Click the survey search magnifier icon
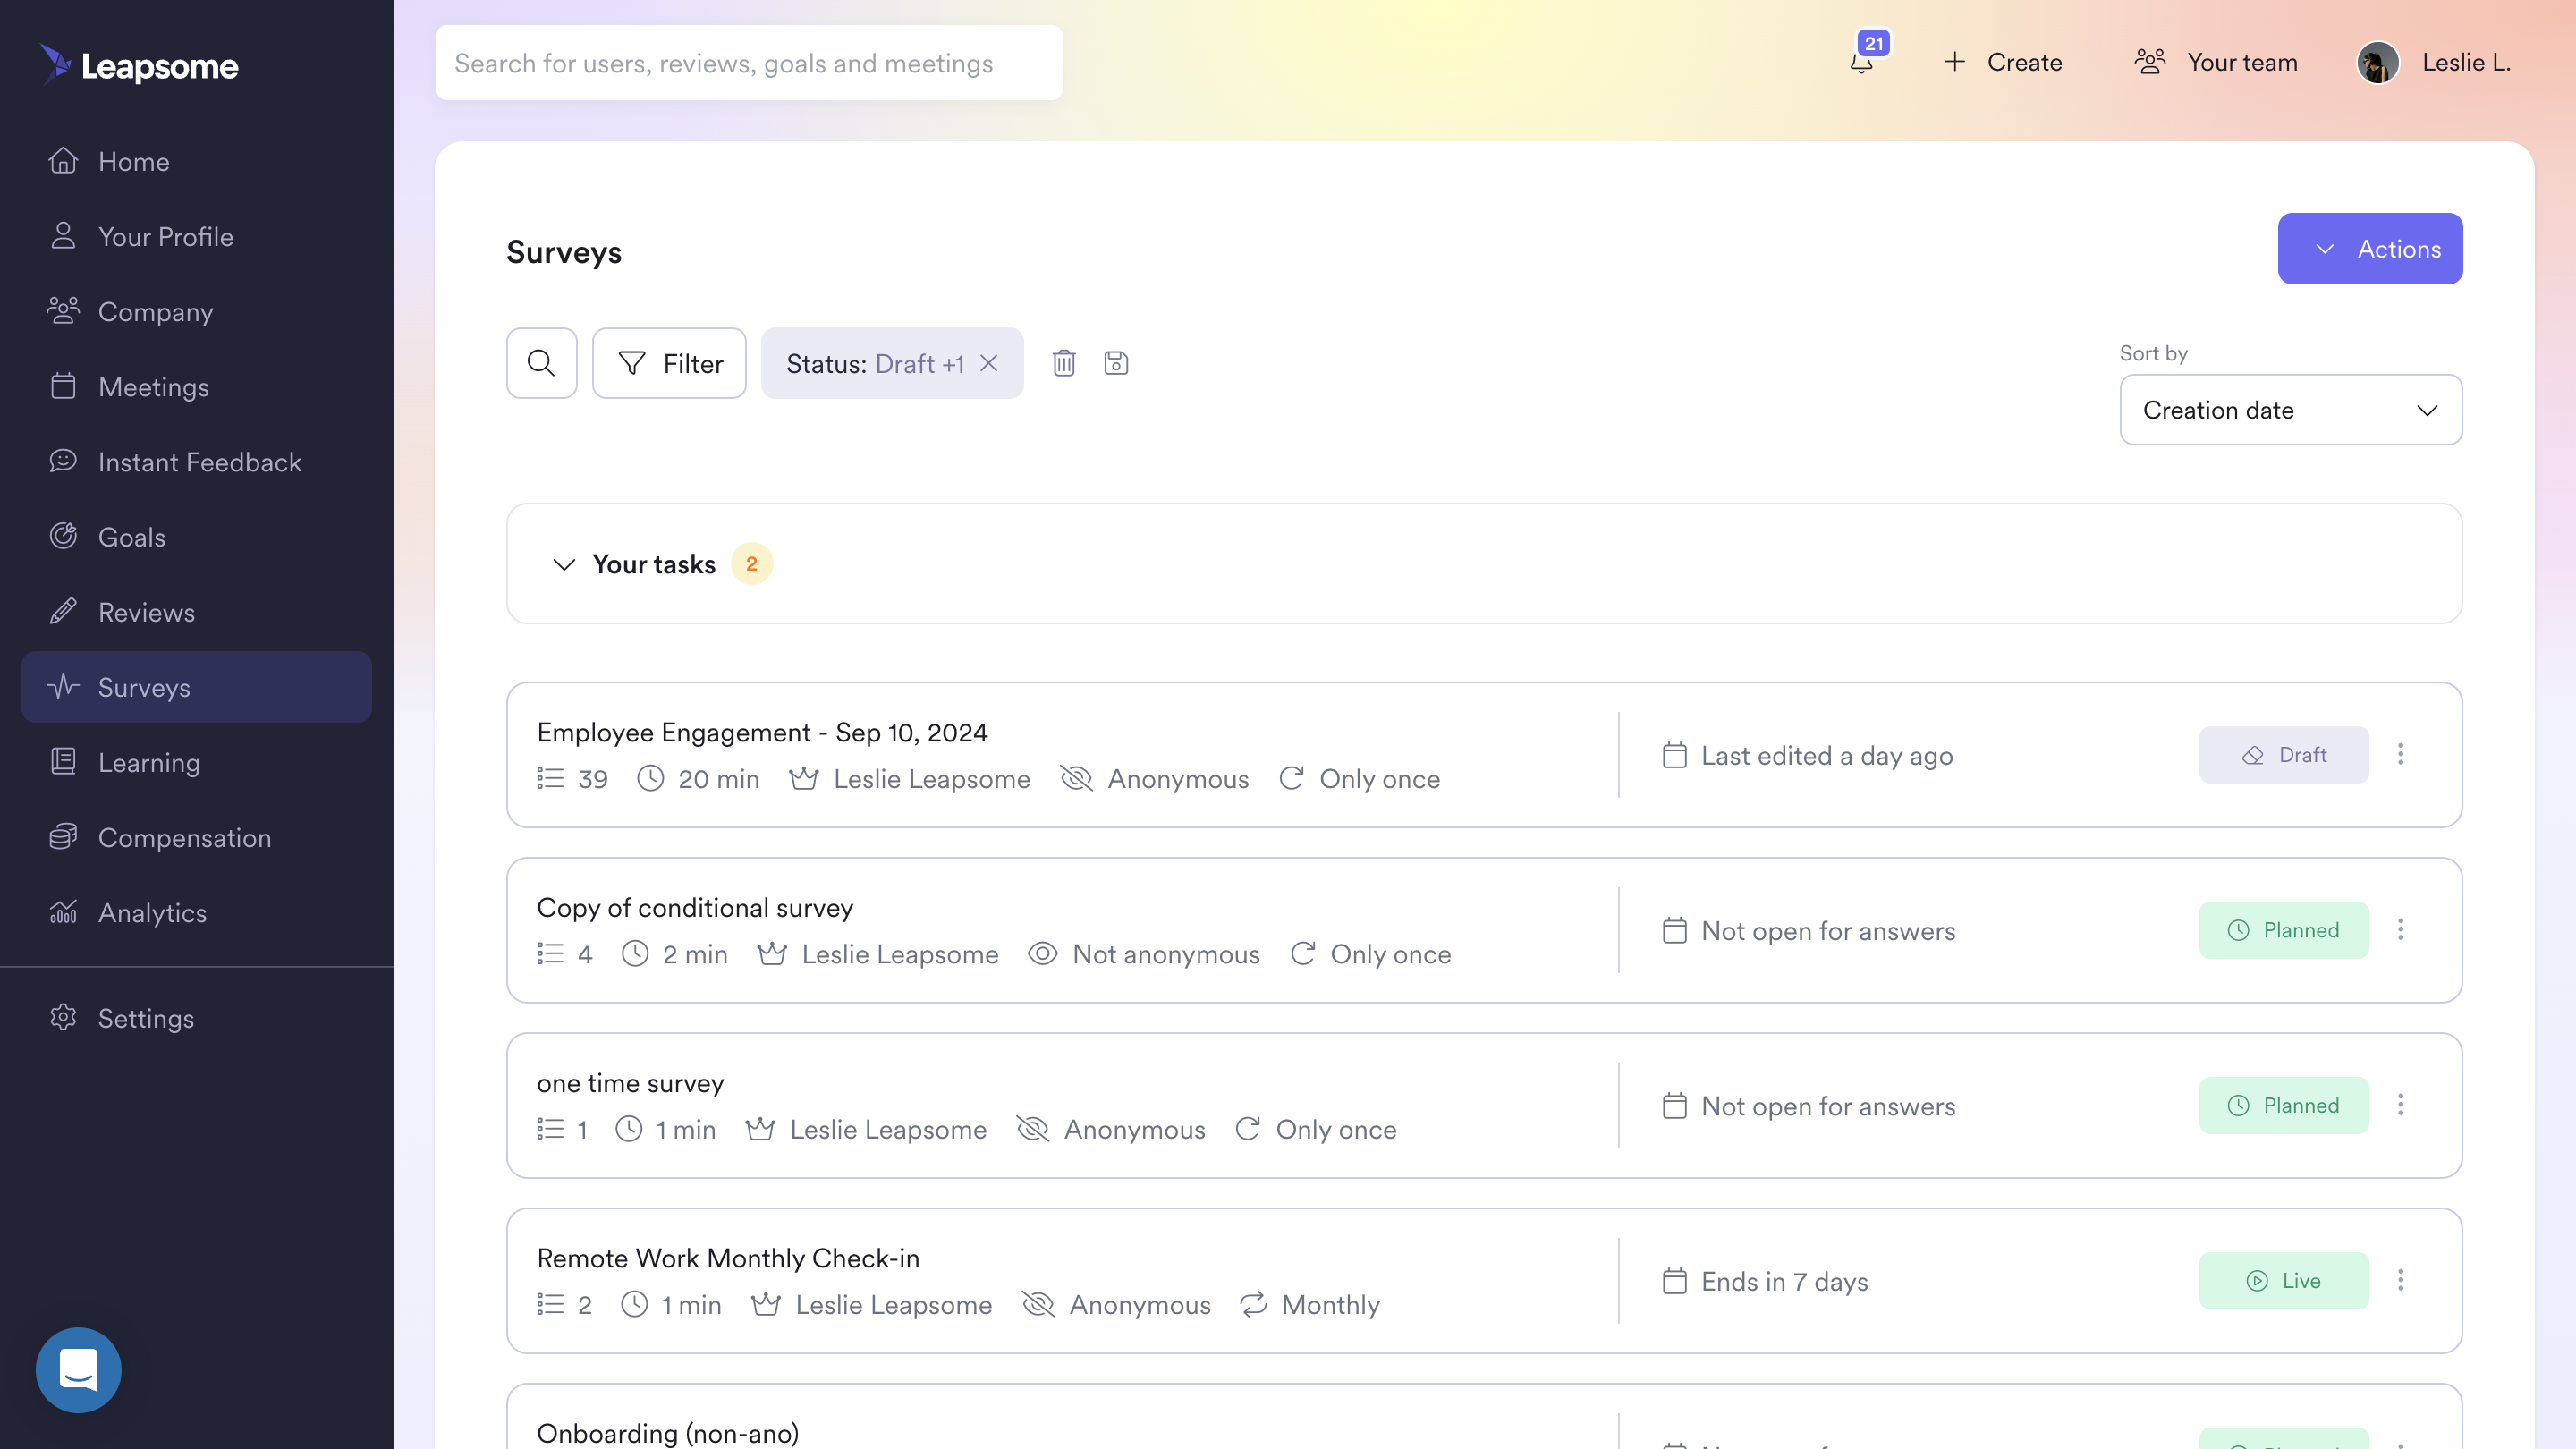The width and height of the screenshot is (2576, 1449). tap(541, 363)
